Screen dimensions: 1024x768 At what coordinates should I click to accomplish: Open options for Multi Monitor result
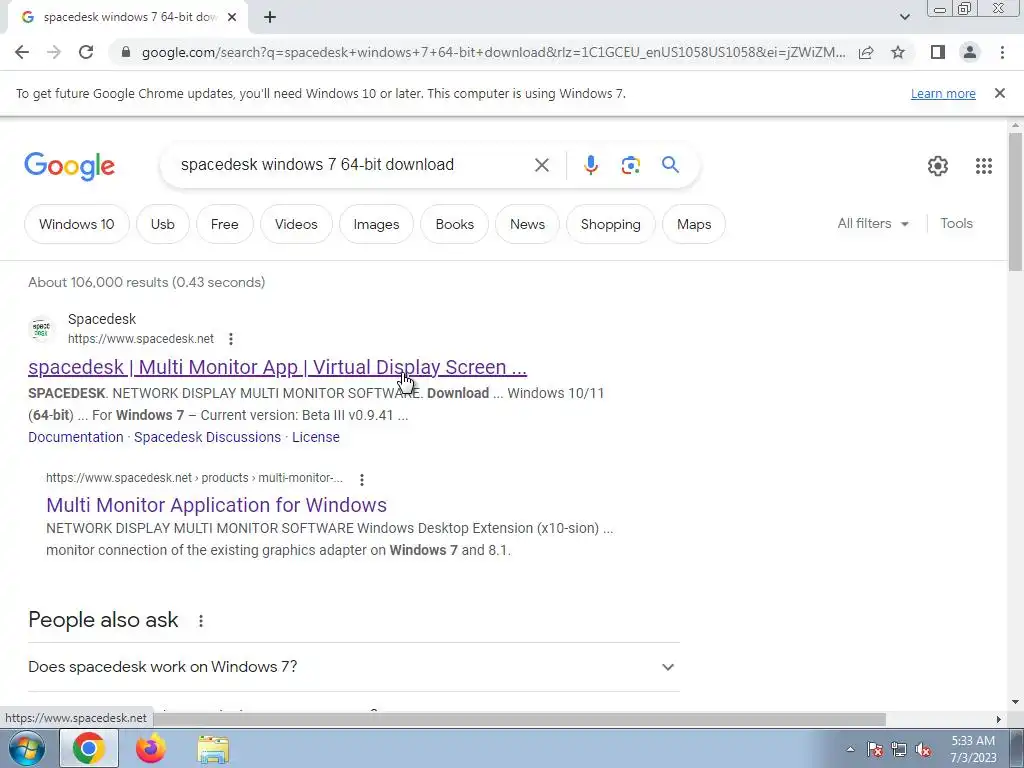tap(362, 479)
